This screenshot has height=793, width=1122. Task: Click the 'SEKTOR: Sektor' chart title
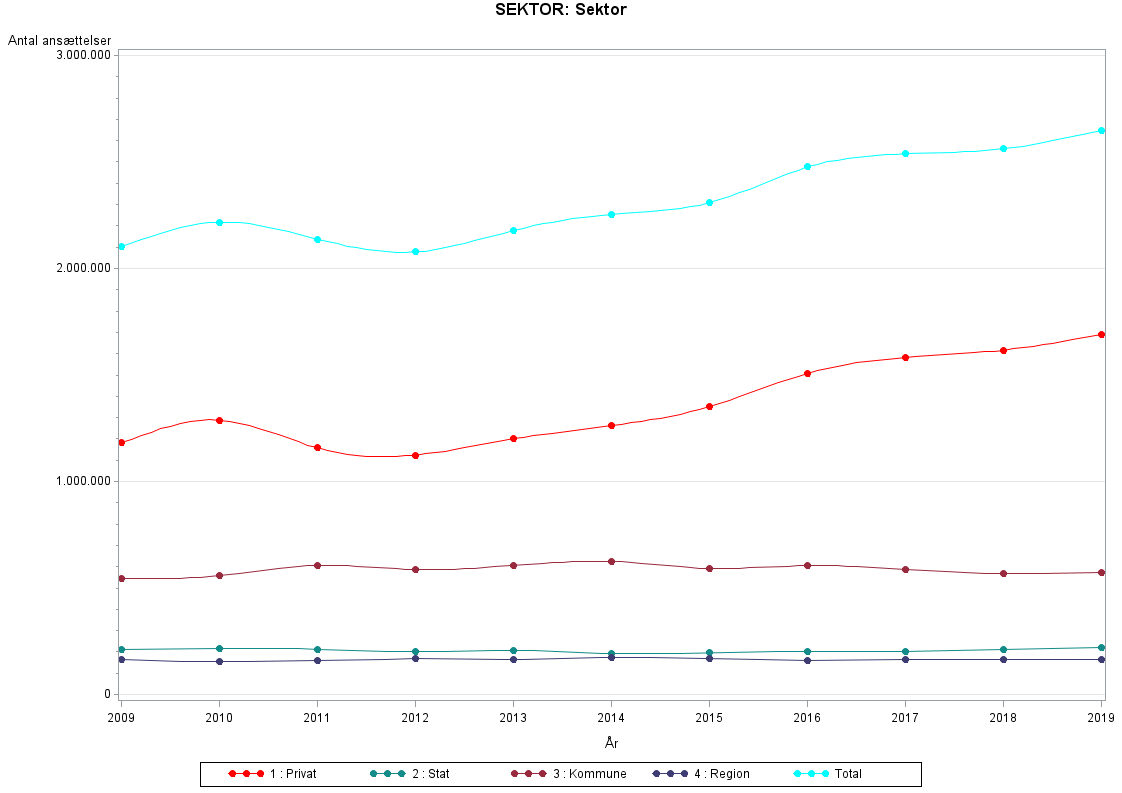561,10
